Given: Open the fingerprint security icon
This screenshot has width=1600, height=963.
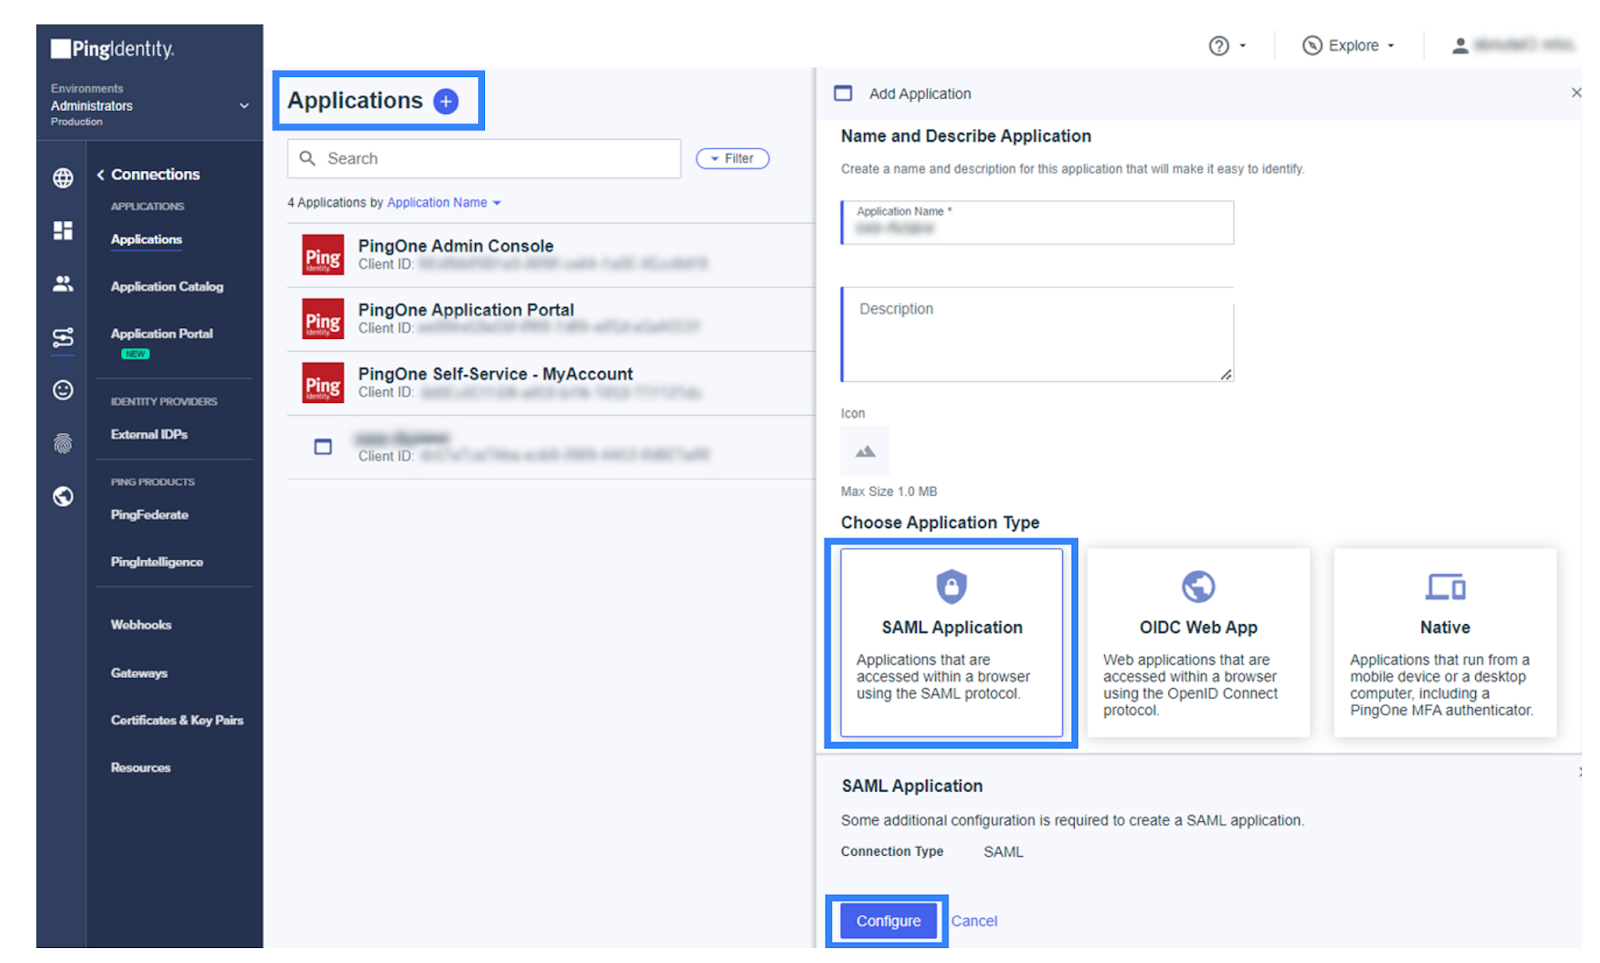Looking at the screenshot, I should 63,443.
